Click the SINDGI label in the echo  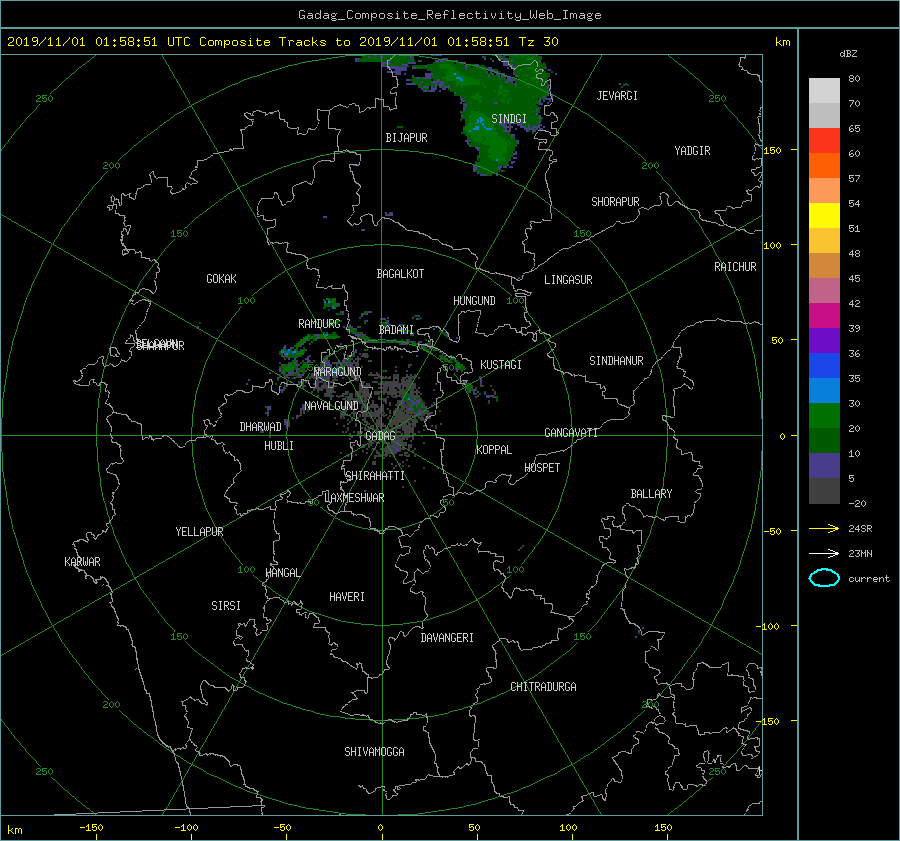[509, 119]
